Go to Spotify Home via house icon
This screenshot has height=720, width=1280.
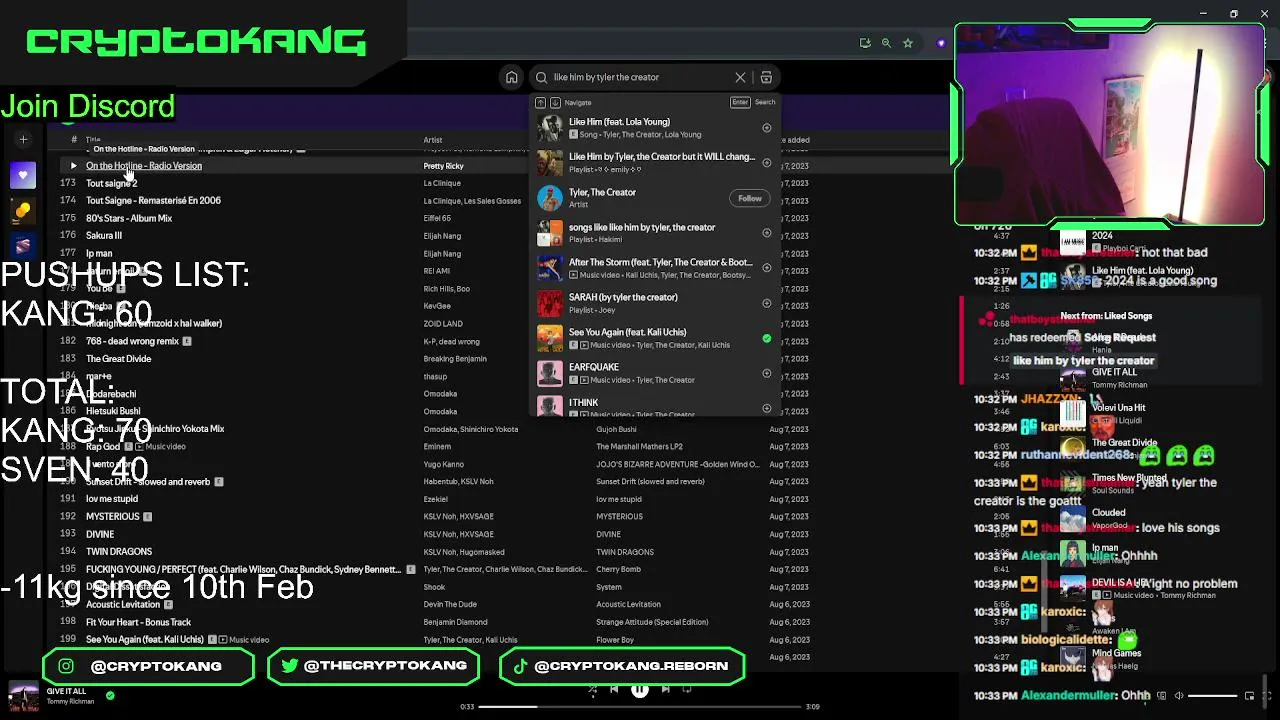[x=512, y=77]
